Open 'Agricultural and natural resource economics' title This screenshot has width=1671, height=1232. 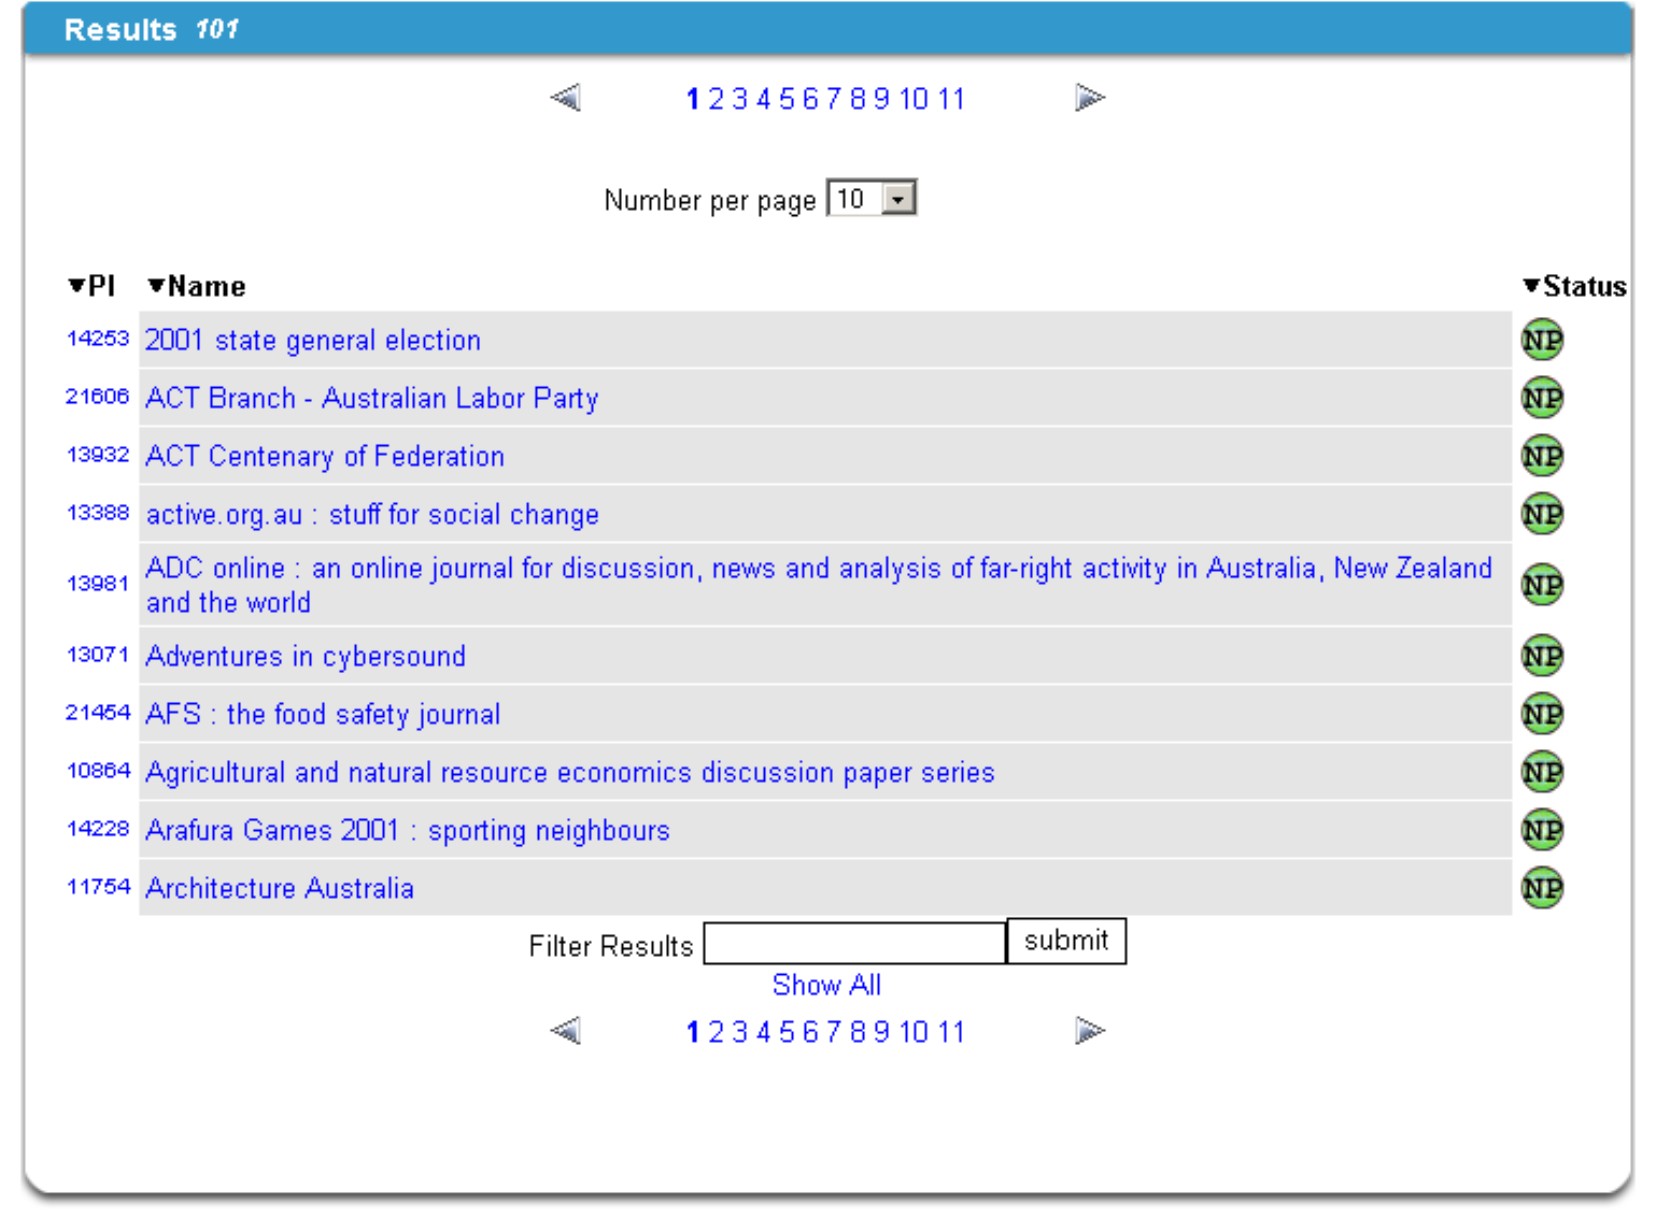[x=570, y=773]
